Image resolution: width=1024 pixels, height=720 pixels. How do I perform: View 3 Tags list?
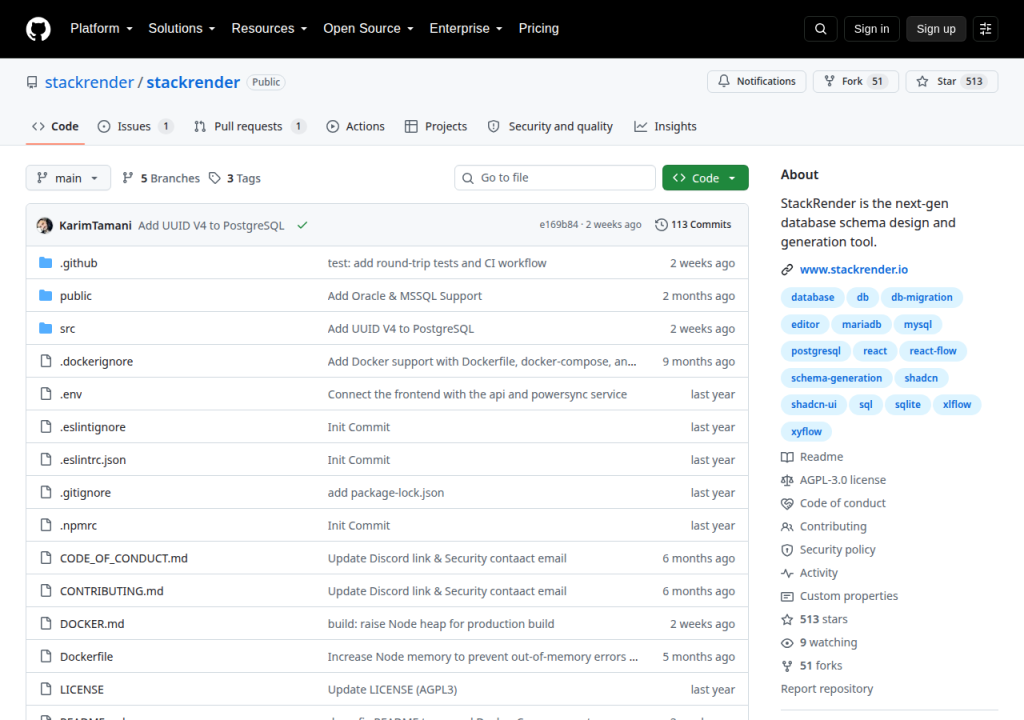pos(234,178)
